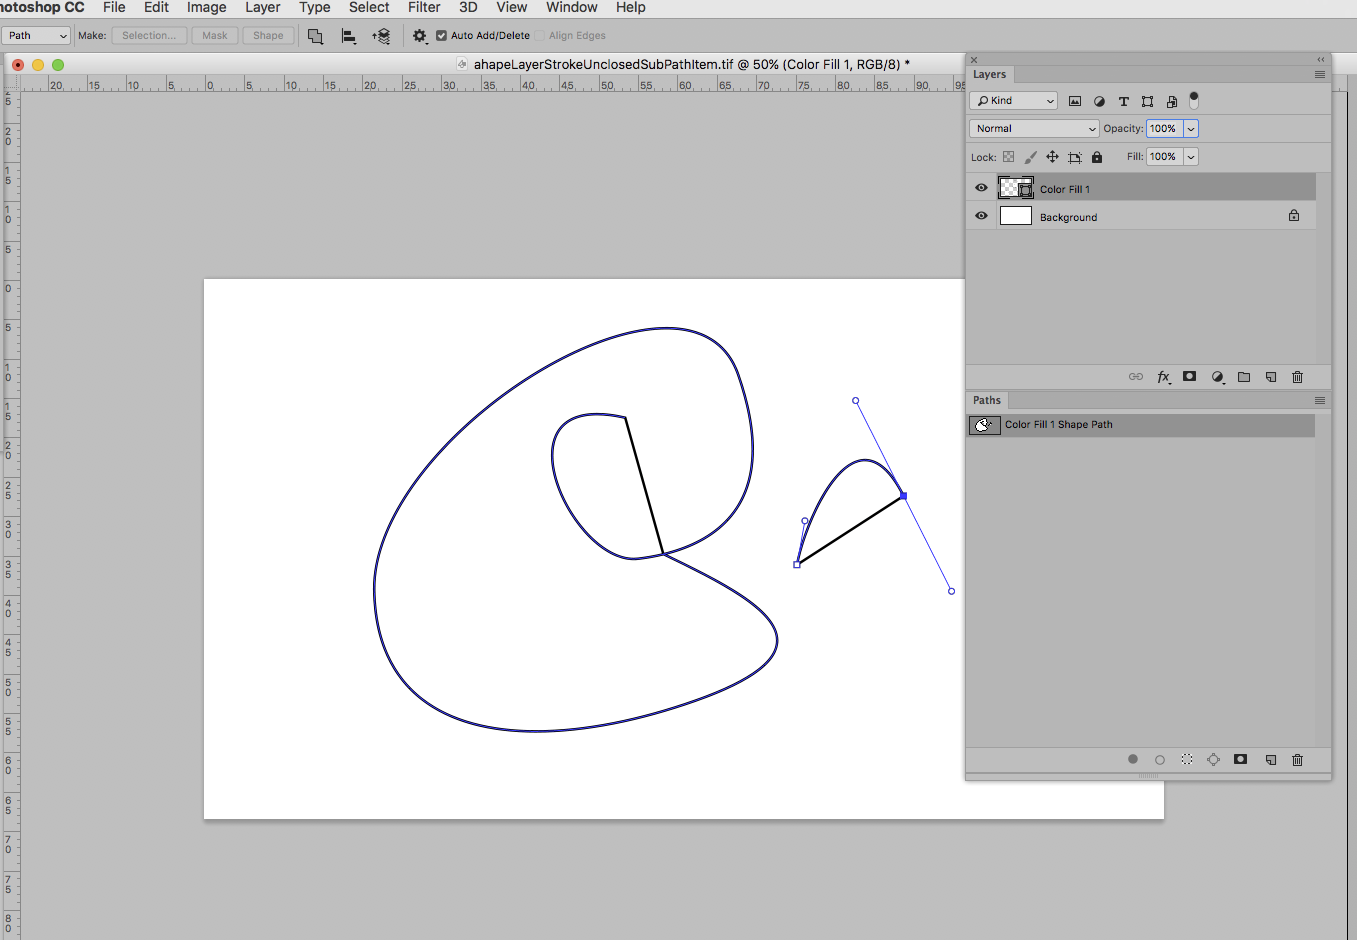Toggle the Auto Add/Delete checkbox
Image resolution: width=1357 pixels, height=940 pixels.
point(441,34)
